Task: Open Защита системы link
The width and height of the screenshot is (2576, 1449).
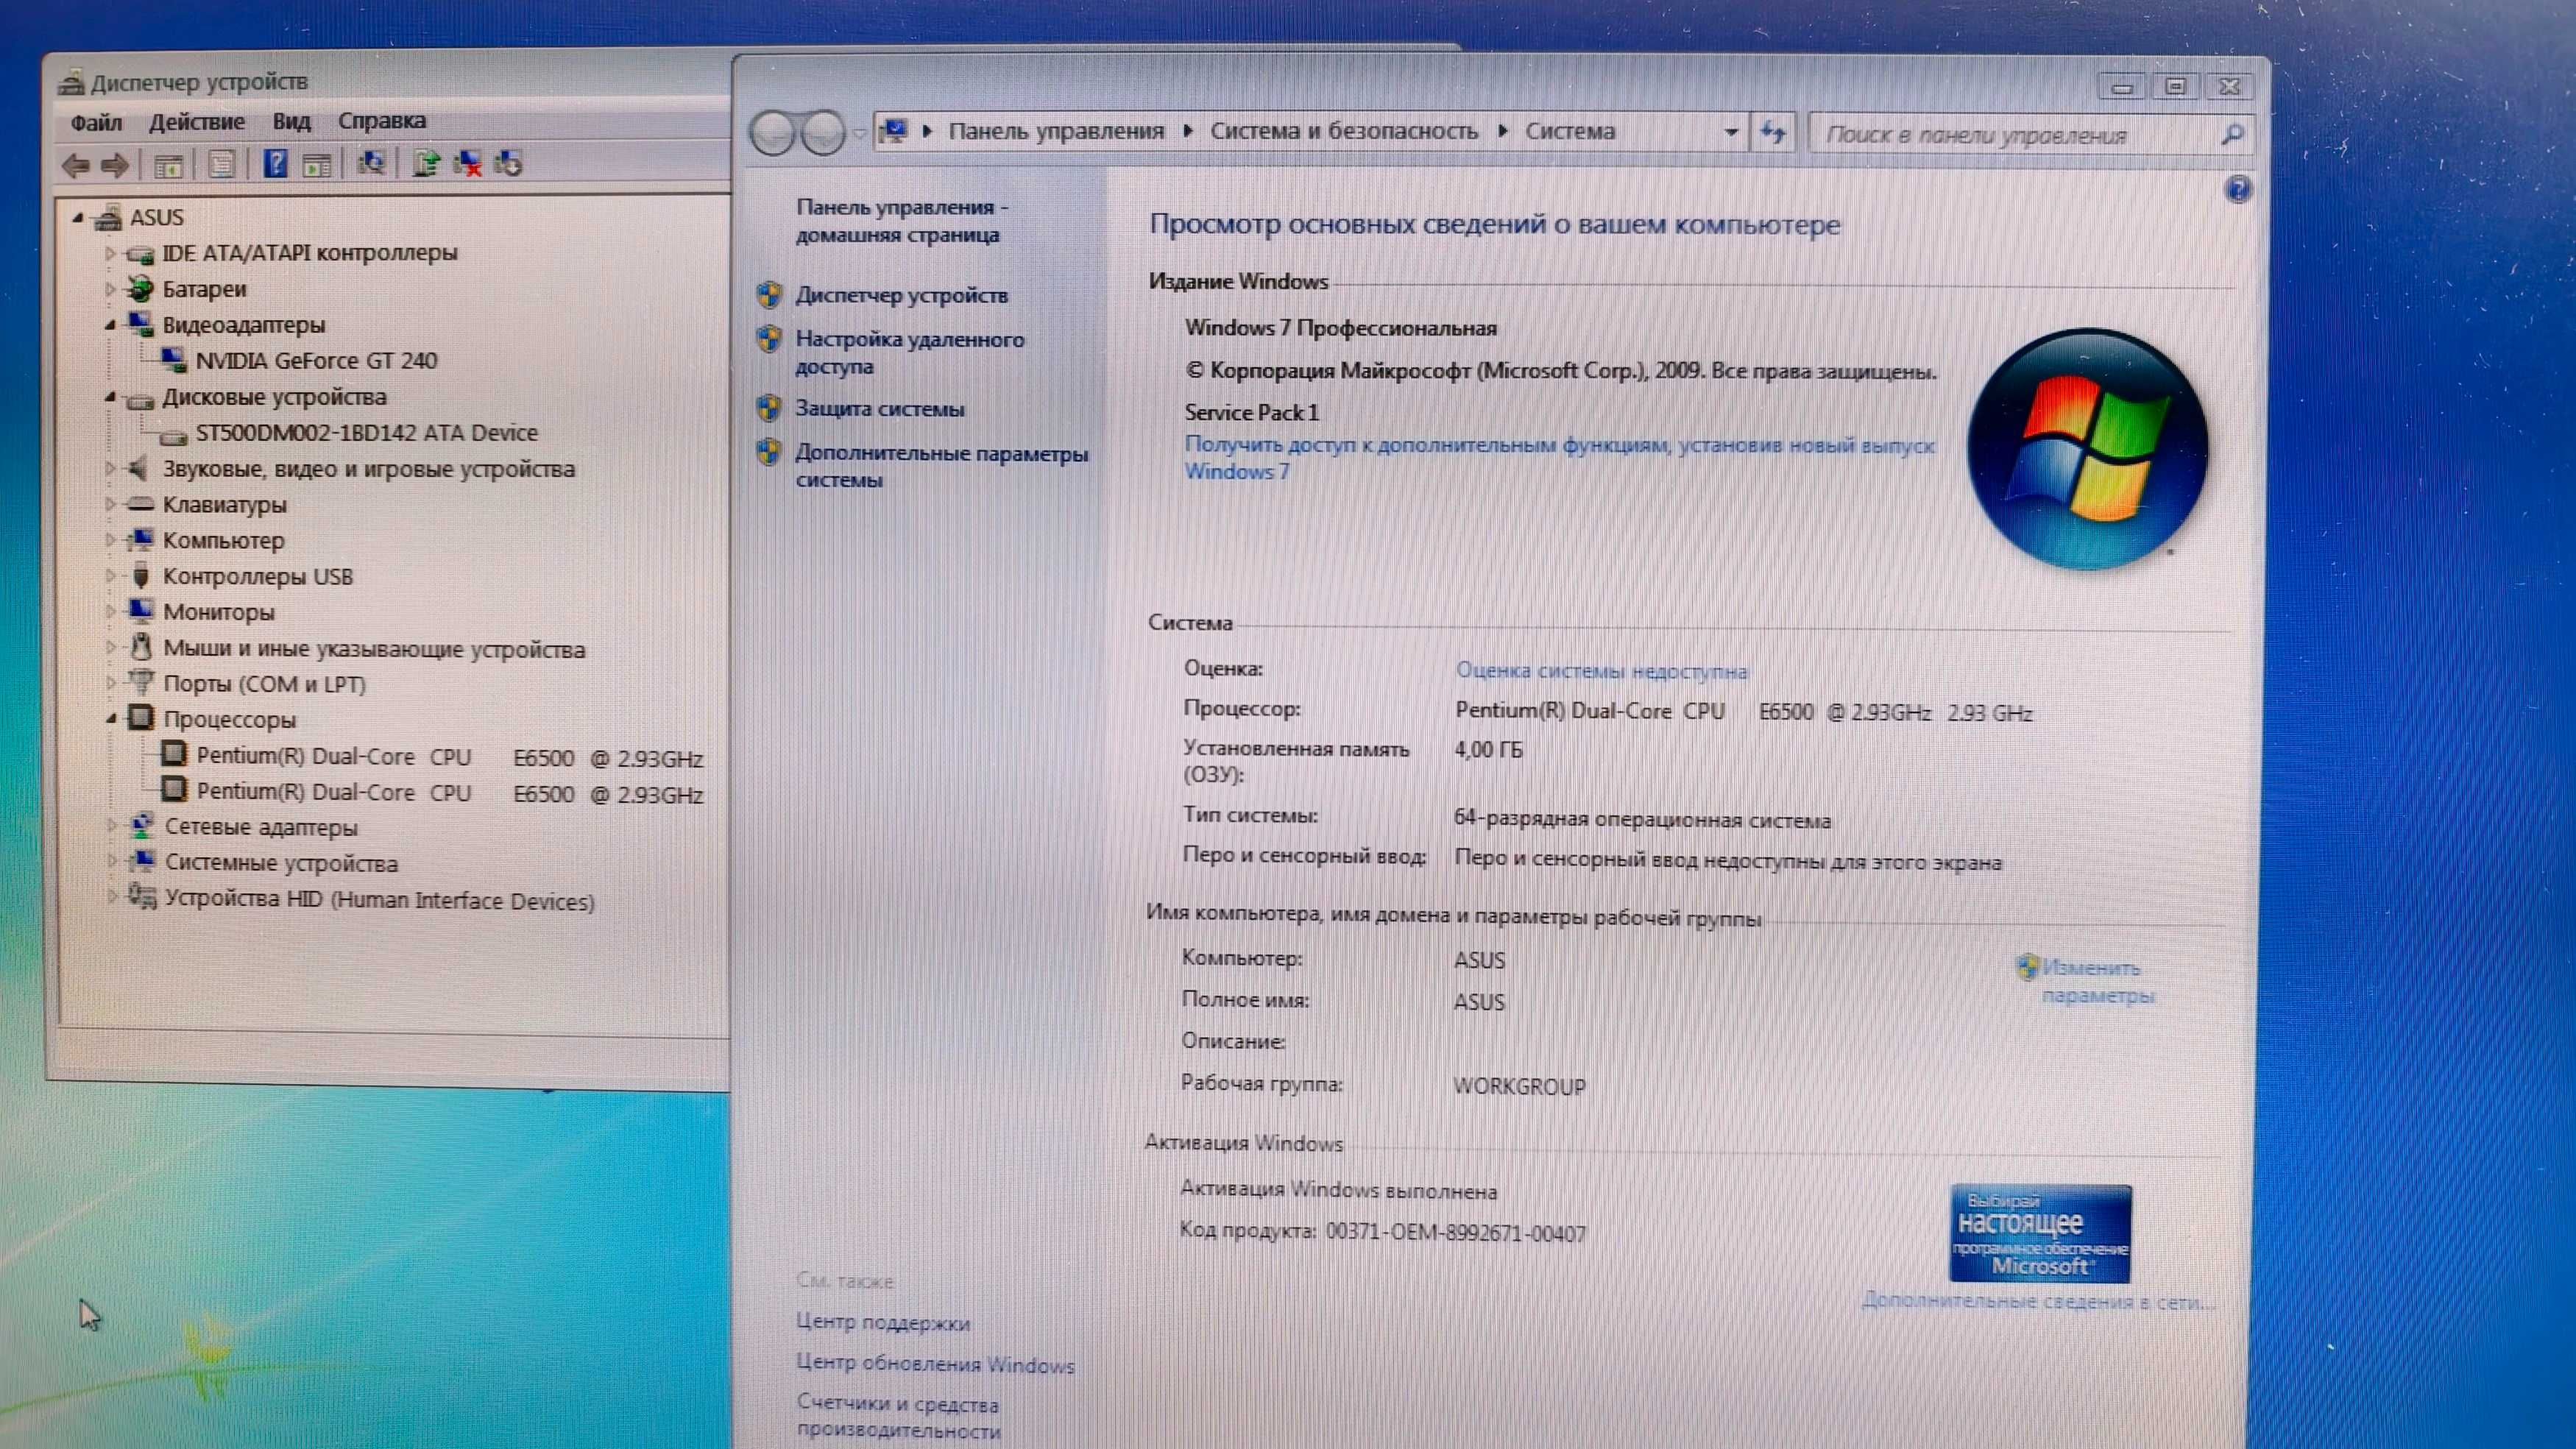Action: click(879, 408)
